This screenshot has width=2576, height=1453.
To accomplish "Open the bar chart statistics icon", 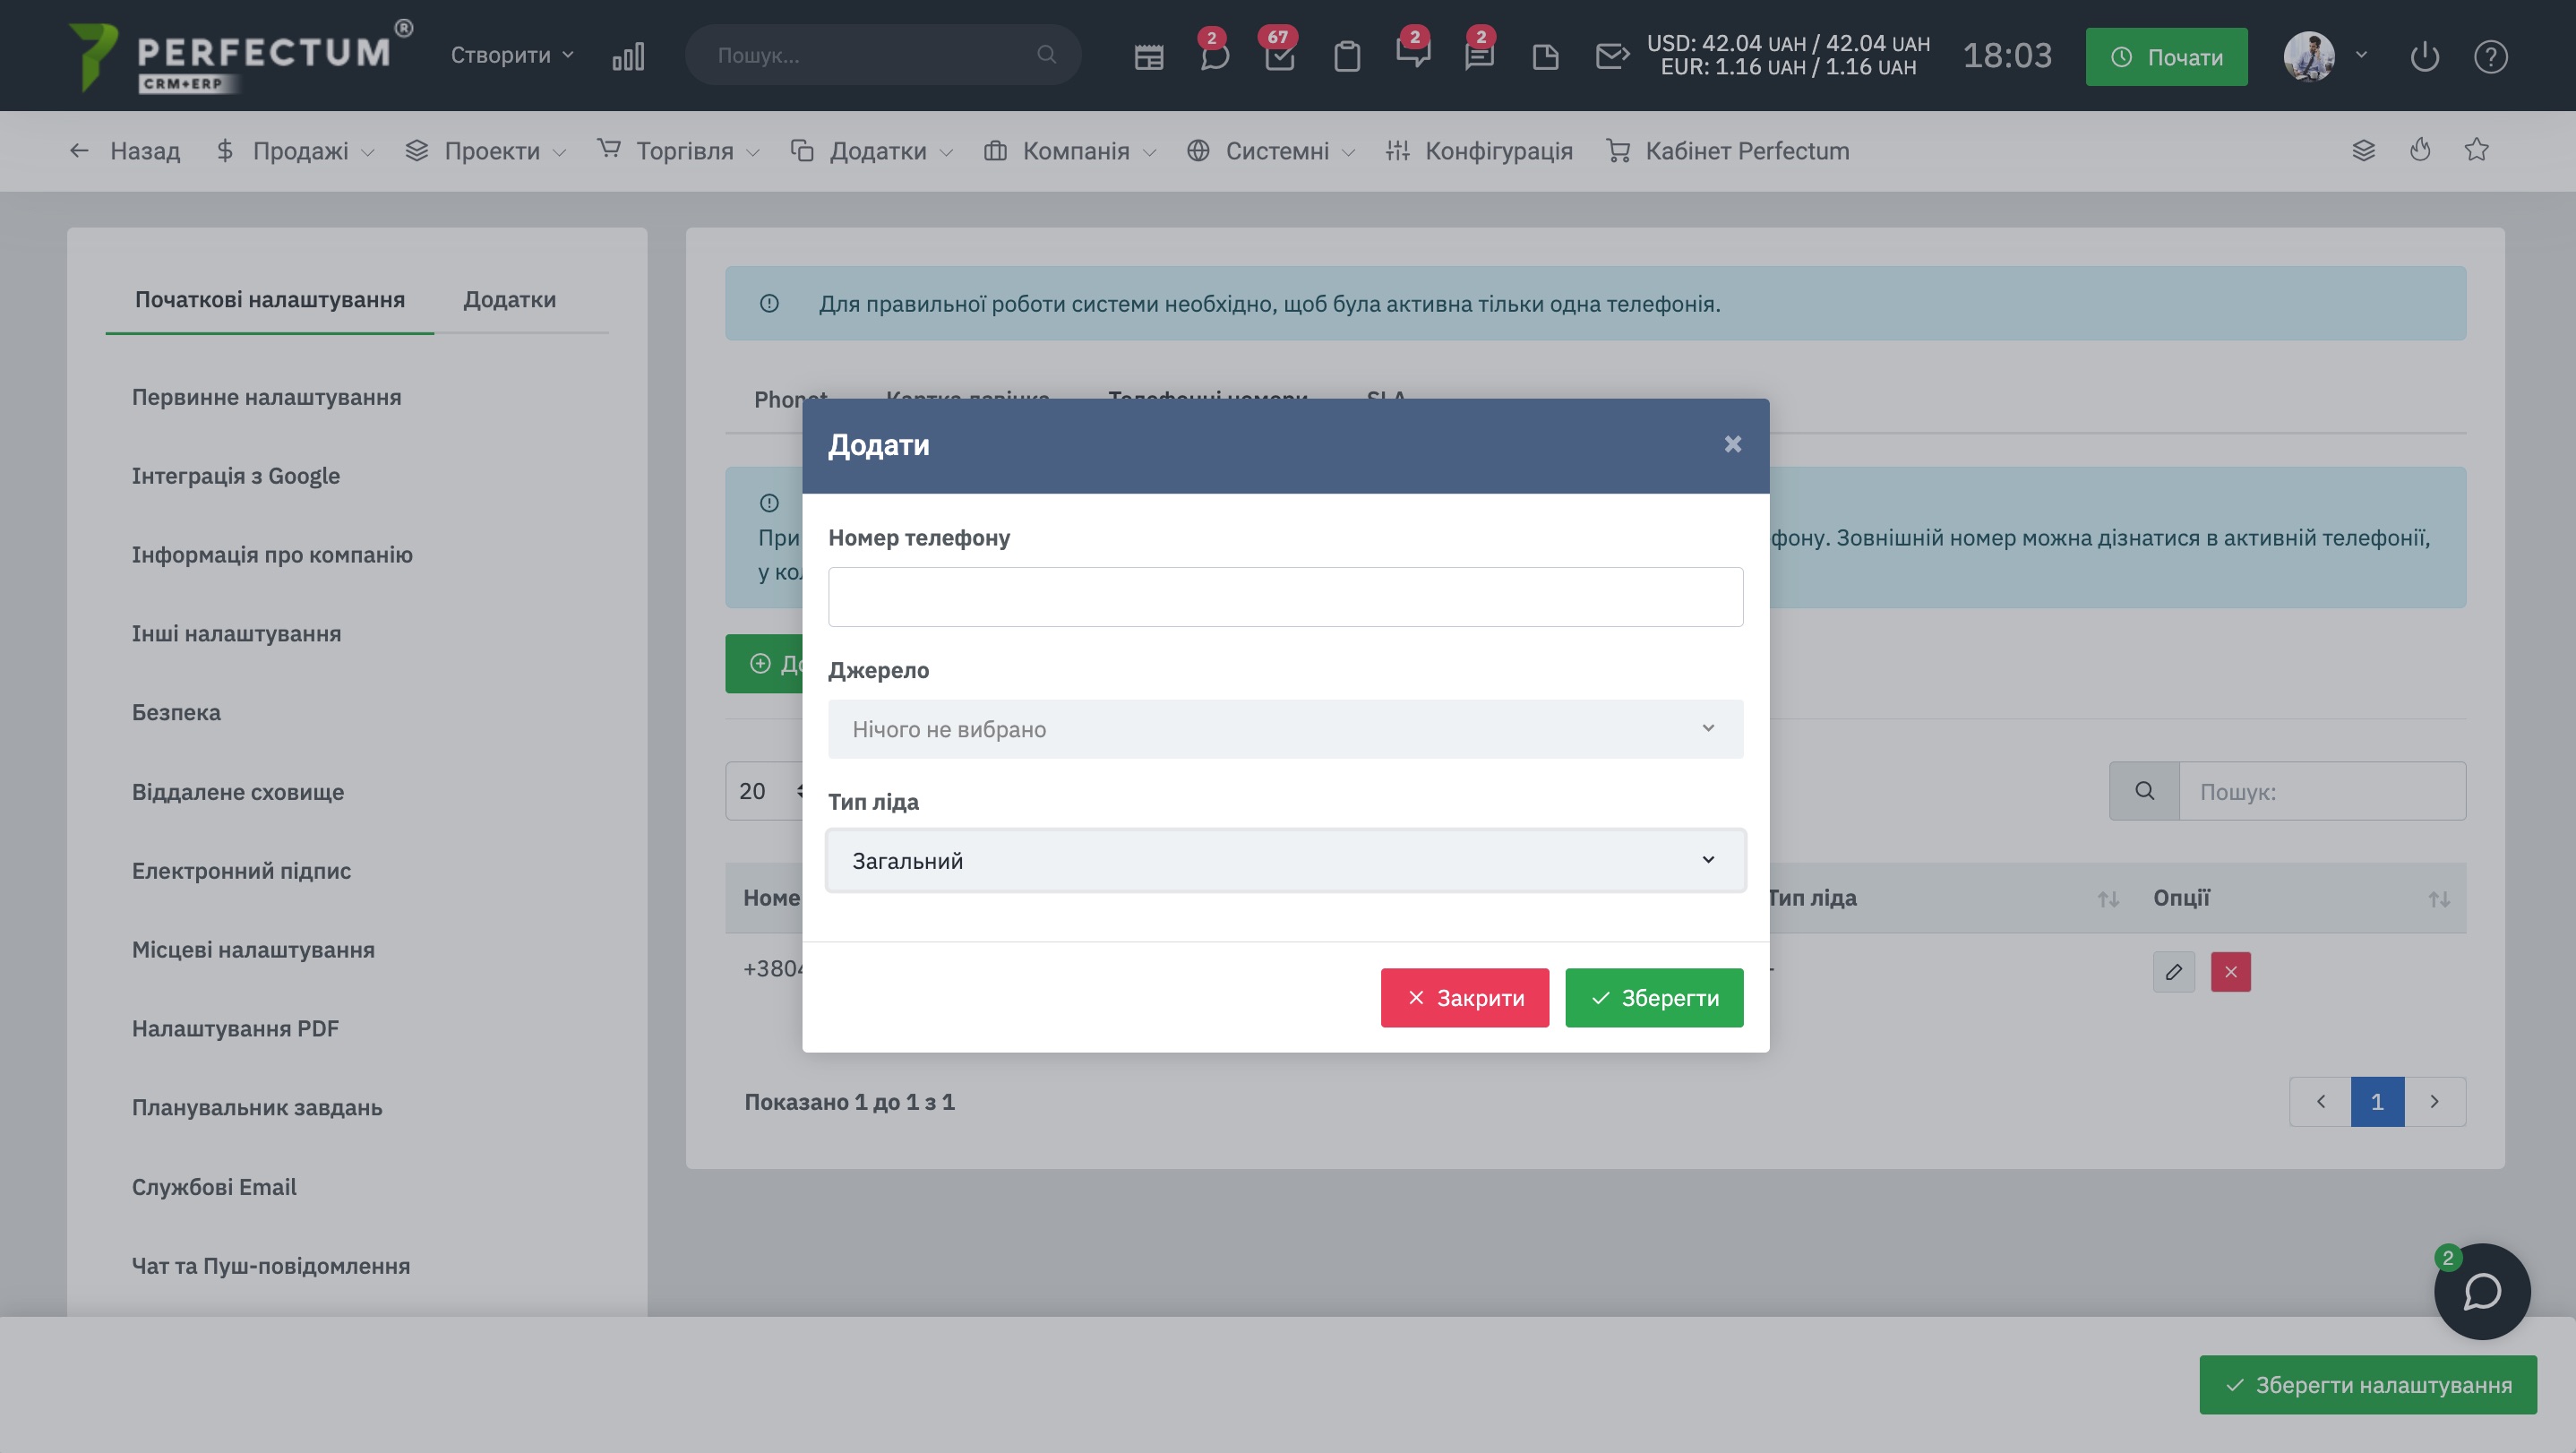I will tap(628, 57).
